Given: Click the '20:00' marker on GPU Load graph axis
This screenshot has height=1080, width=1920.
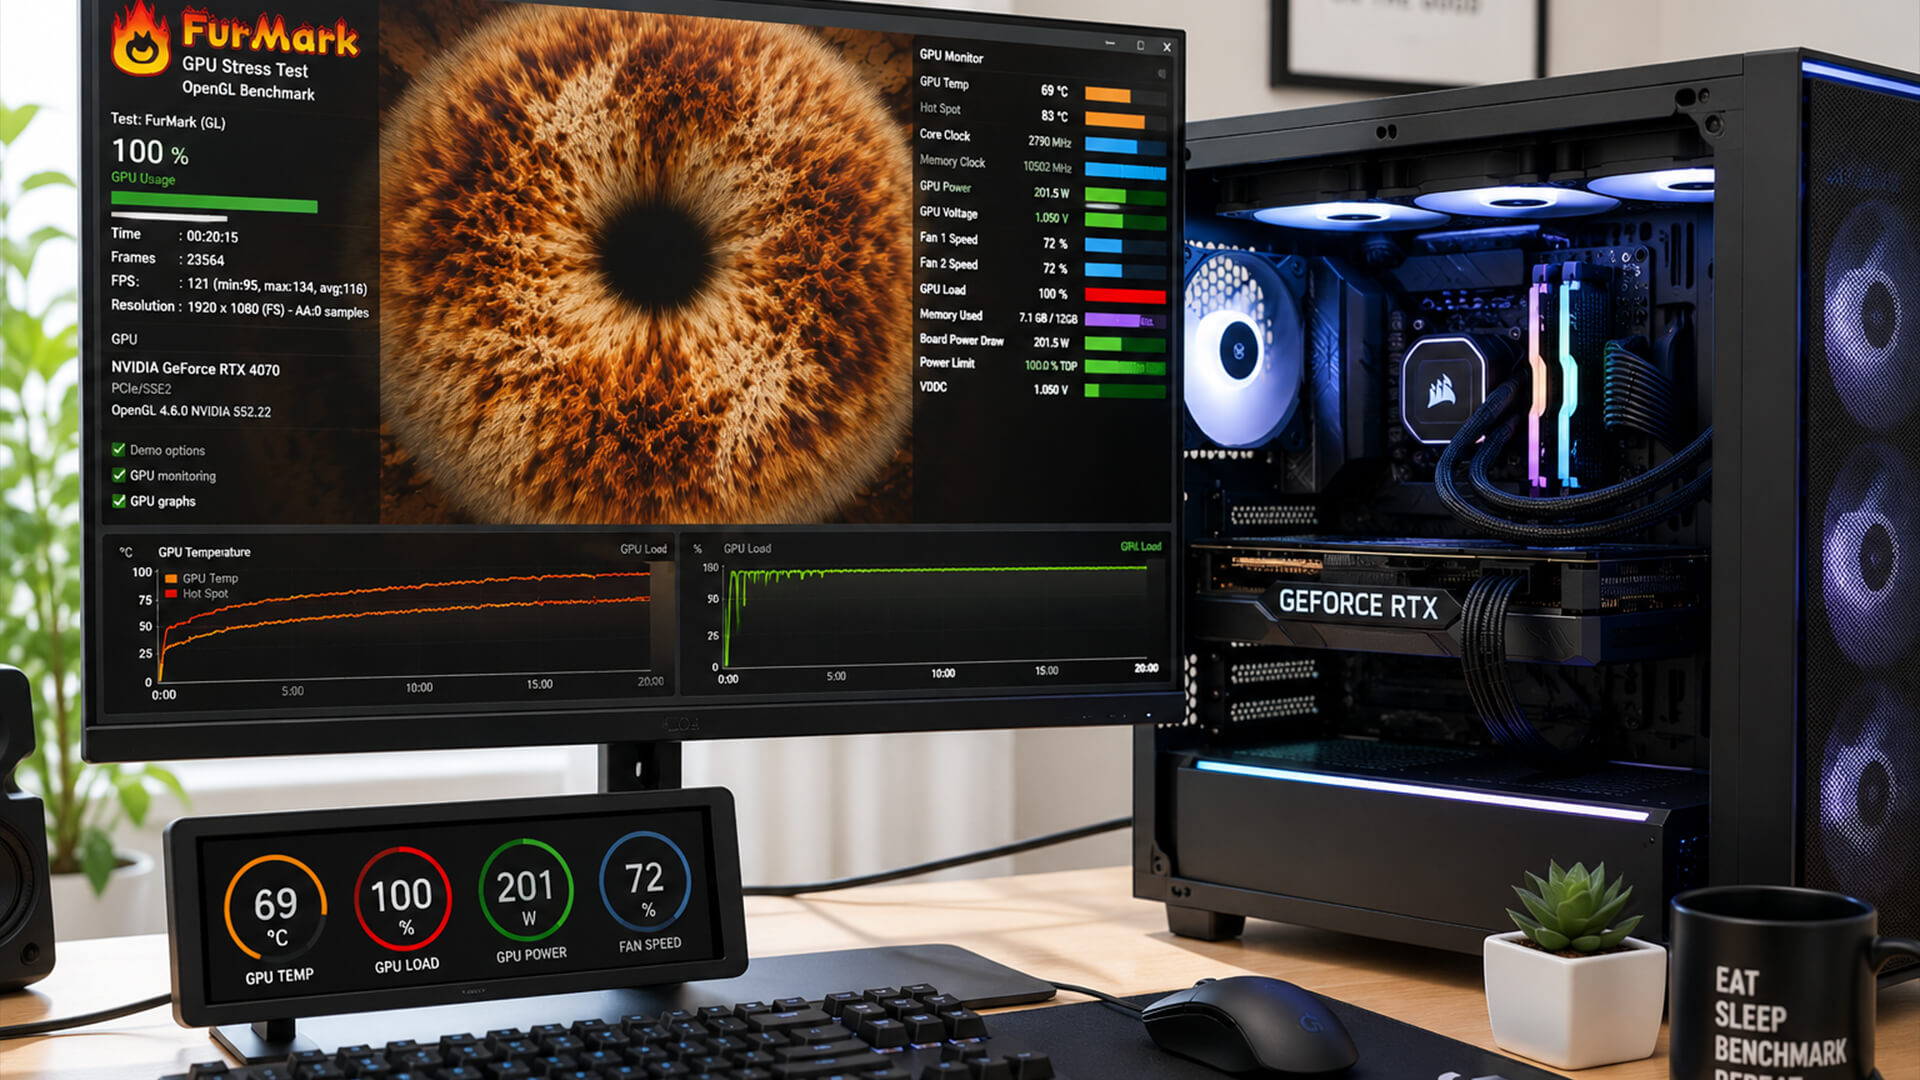Looking at the screenshot, I should tap(1146, 668).
